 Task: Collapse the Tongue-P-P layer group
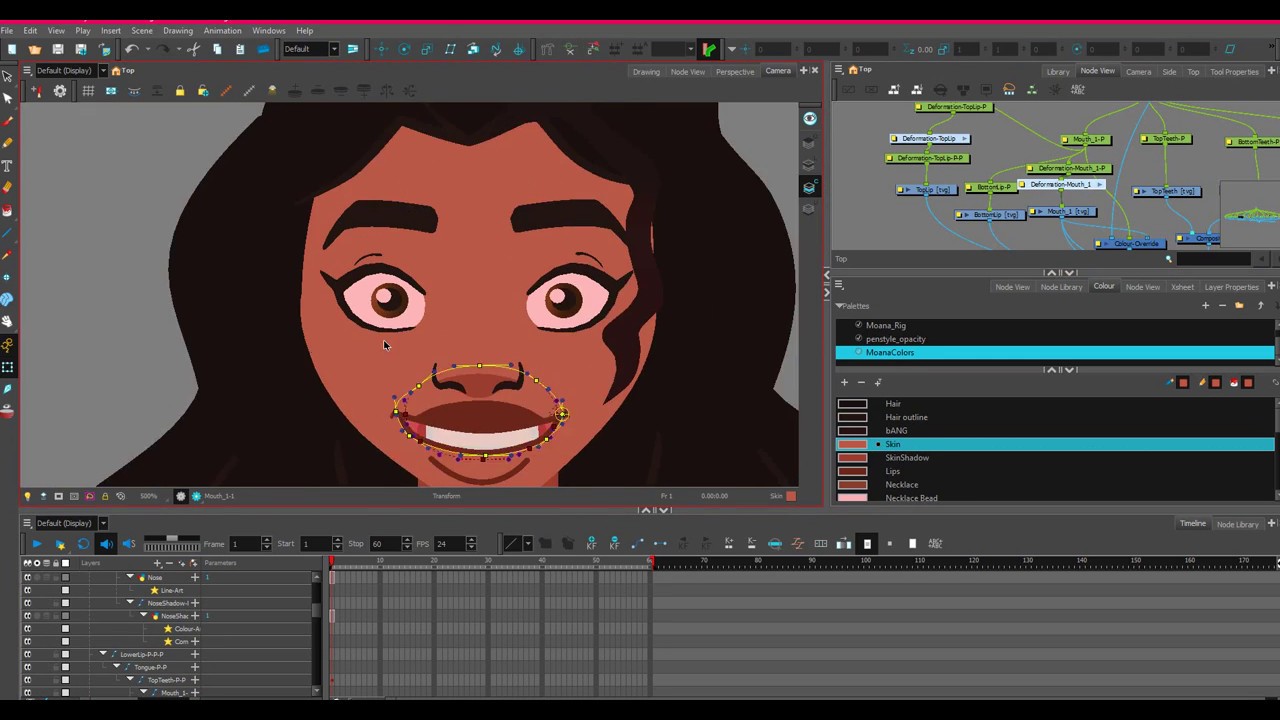point(116,666)
